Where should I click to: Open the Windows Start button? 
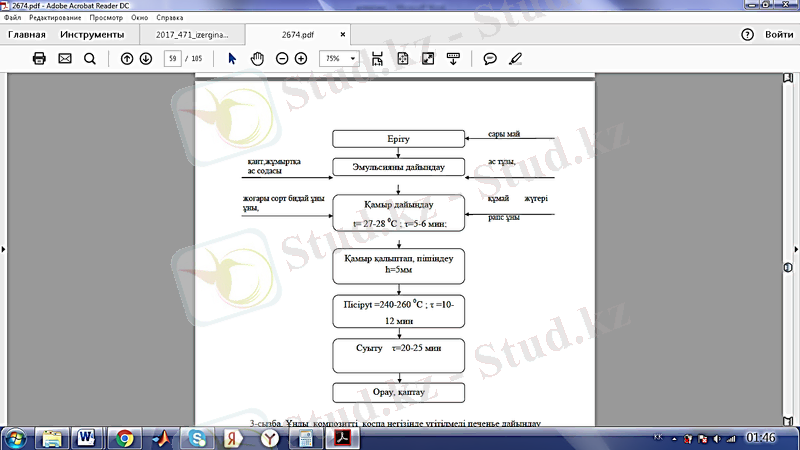pyautogui.click(x=15, y=439)
